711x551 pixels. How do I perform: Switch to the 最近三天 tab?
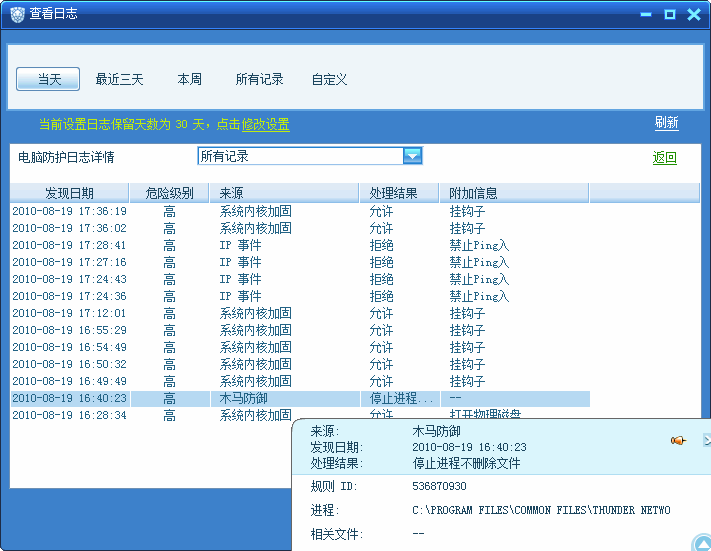click(x=119, y=79)
